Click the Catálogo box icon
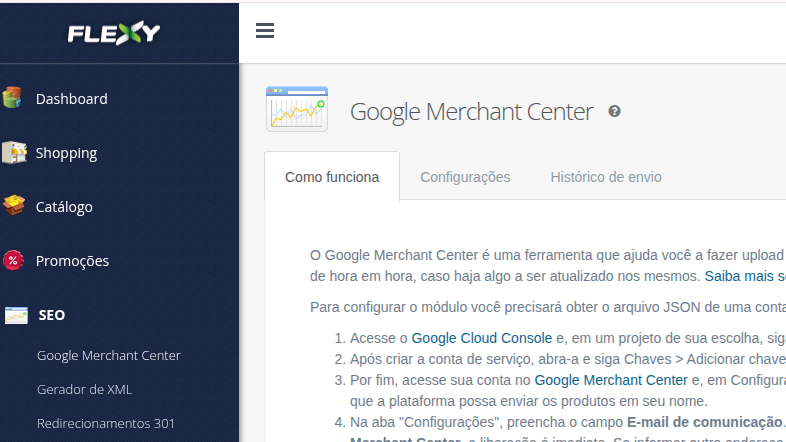 click(x=14, y=206)
